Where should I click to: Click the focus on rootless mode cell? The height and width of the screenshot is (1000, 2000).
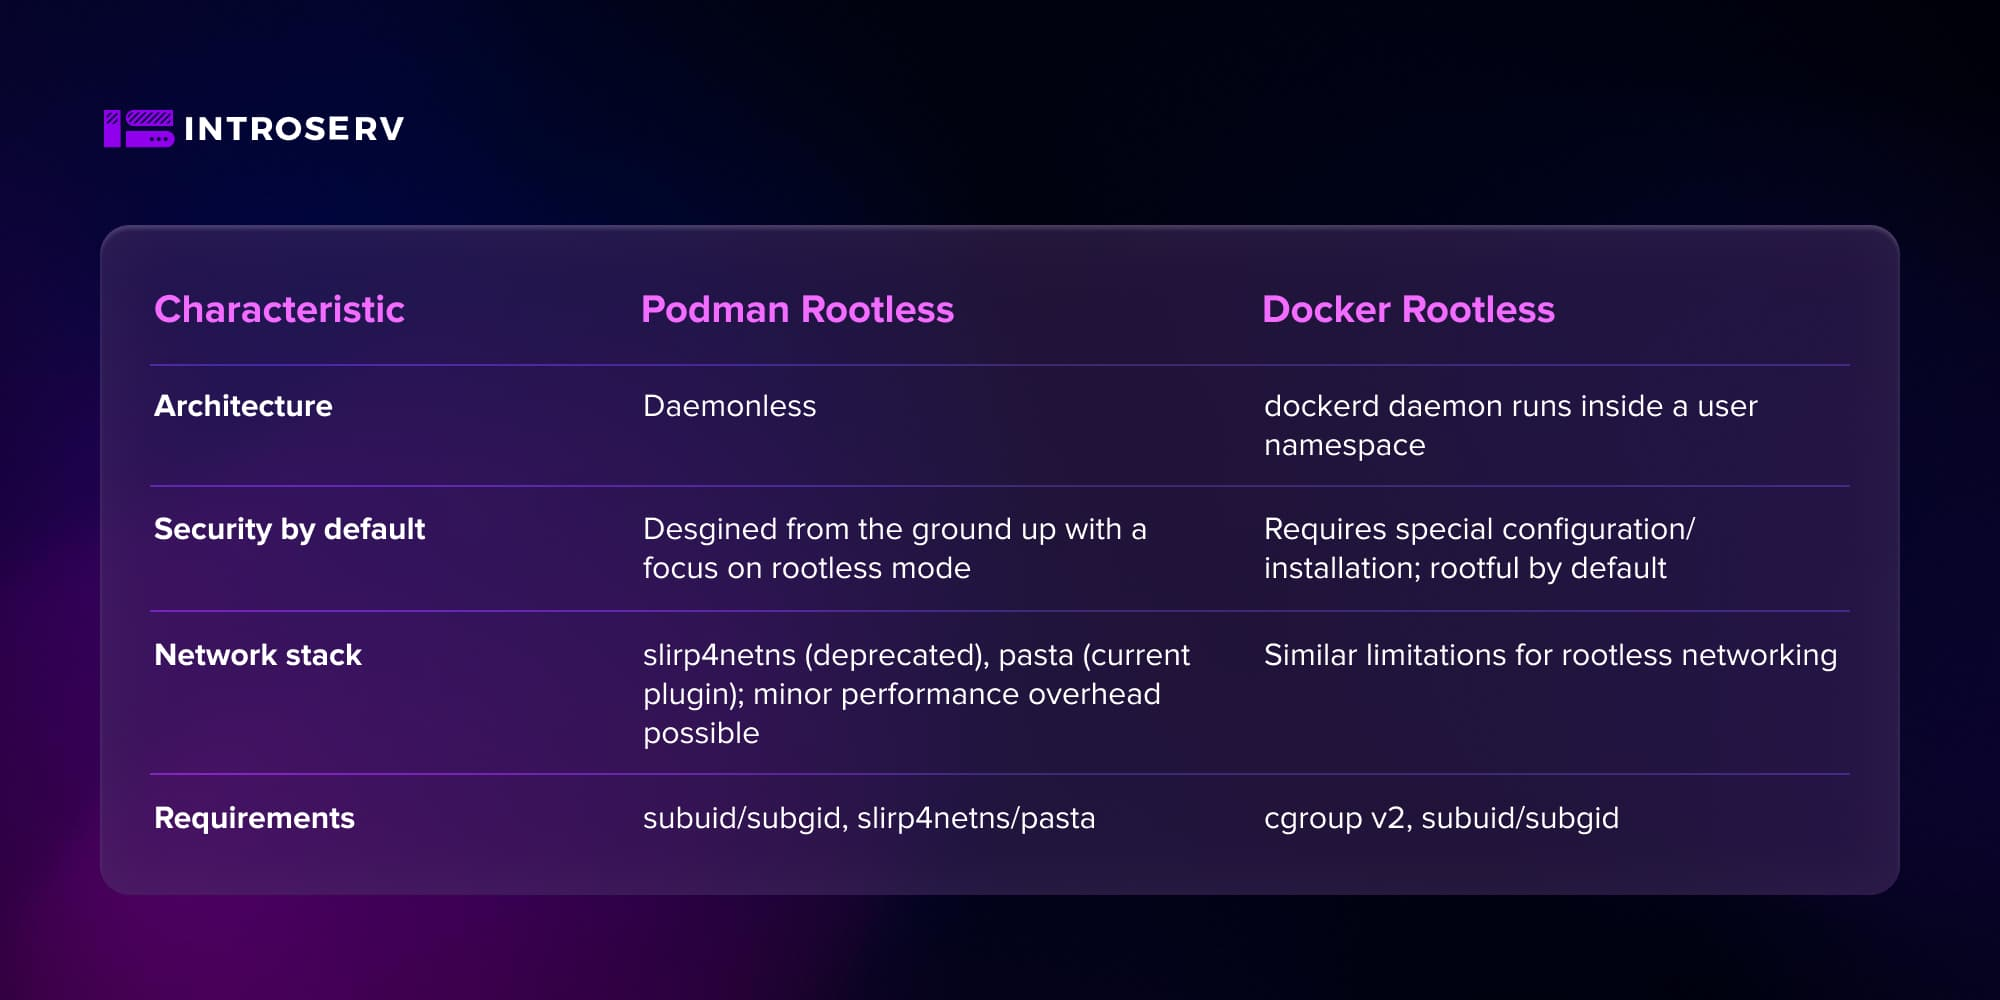coord(894,548)
